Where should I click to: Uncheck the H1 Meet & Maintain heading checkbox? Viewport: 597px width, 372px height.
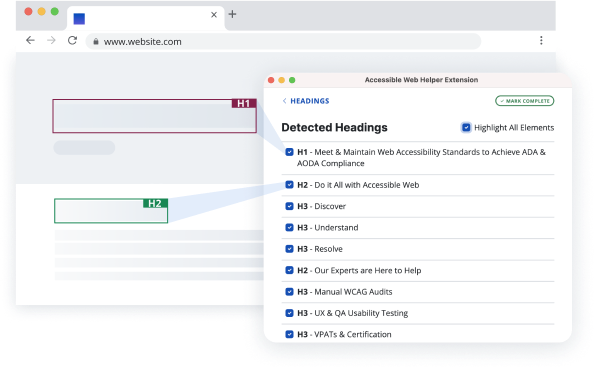tap(289, 152)
